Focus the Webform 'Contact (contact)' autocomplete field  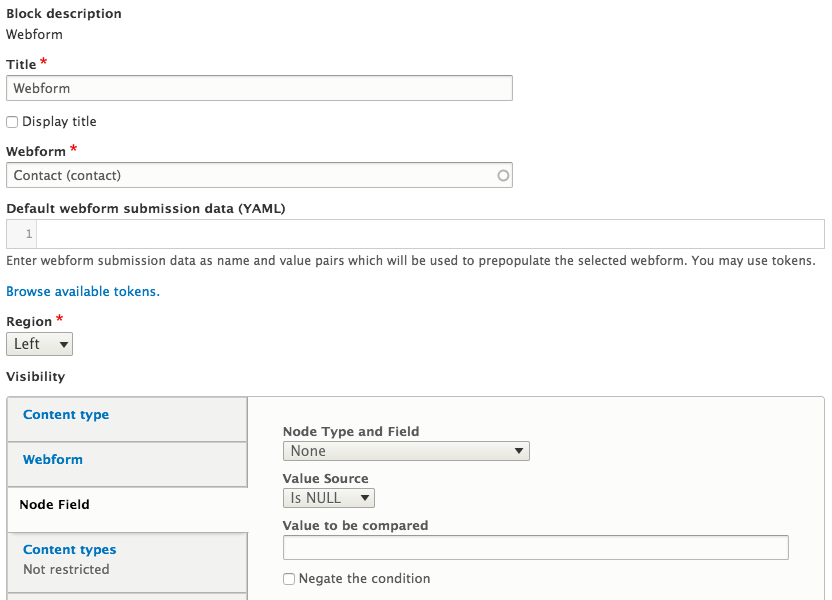[x=250, y=175]
